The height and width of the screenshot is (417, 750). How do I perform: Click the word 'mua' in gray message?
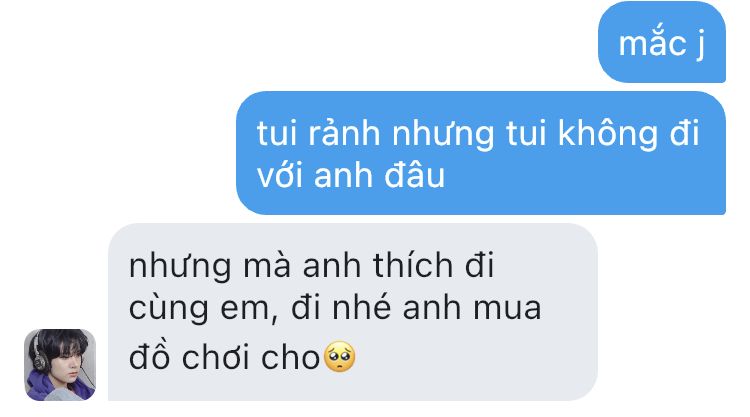click(x=507, y=308)
